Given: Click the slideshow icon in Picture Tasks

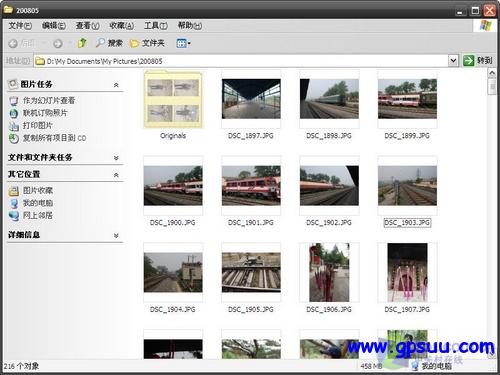Looking at the screenshot, I should click(14, 101).
